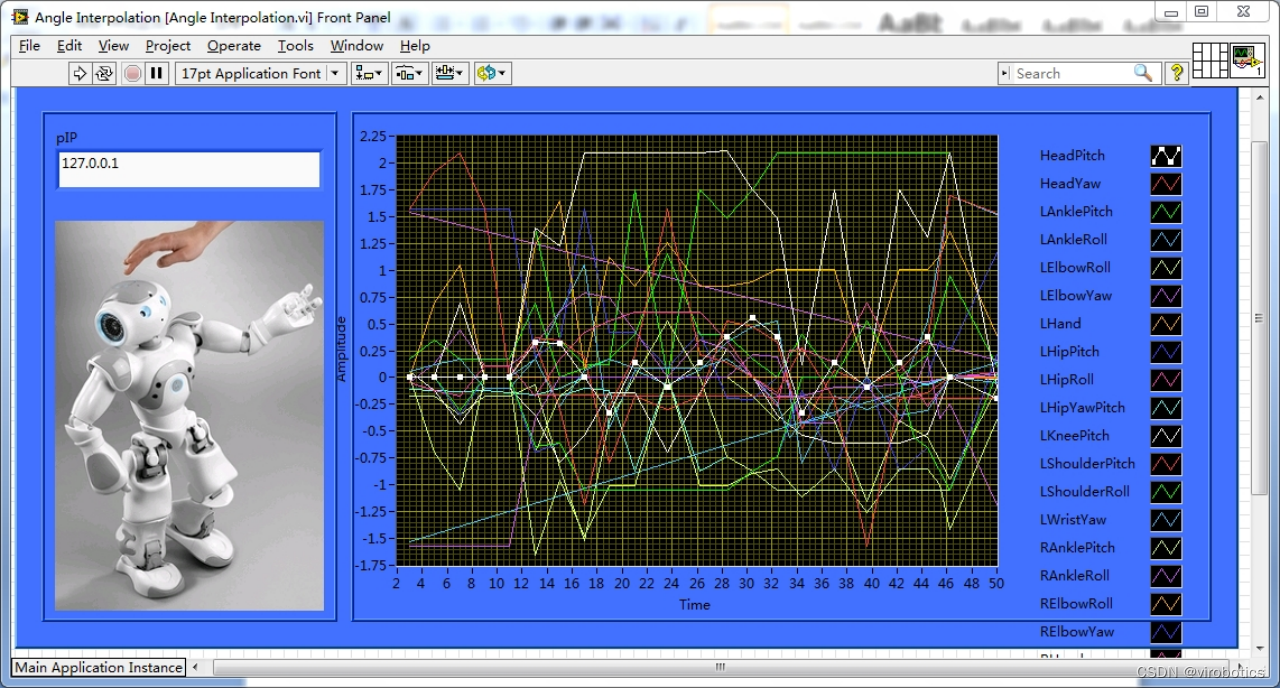The height and width of the screenshot is (688, 1280).
Task: Click the HeadPitch plot legend icon
Action: (1165, 156)
